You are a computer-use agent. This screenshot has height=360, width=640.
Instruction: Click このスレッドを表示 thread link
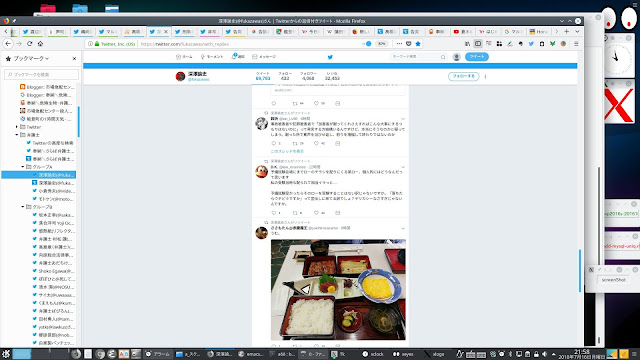[x=287, y=151]
